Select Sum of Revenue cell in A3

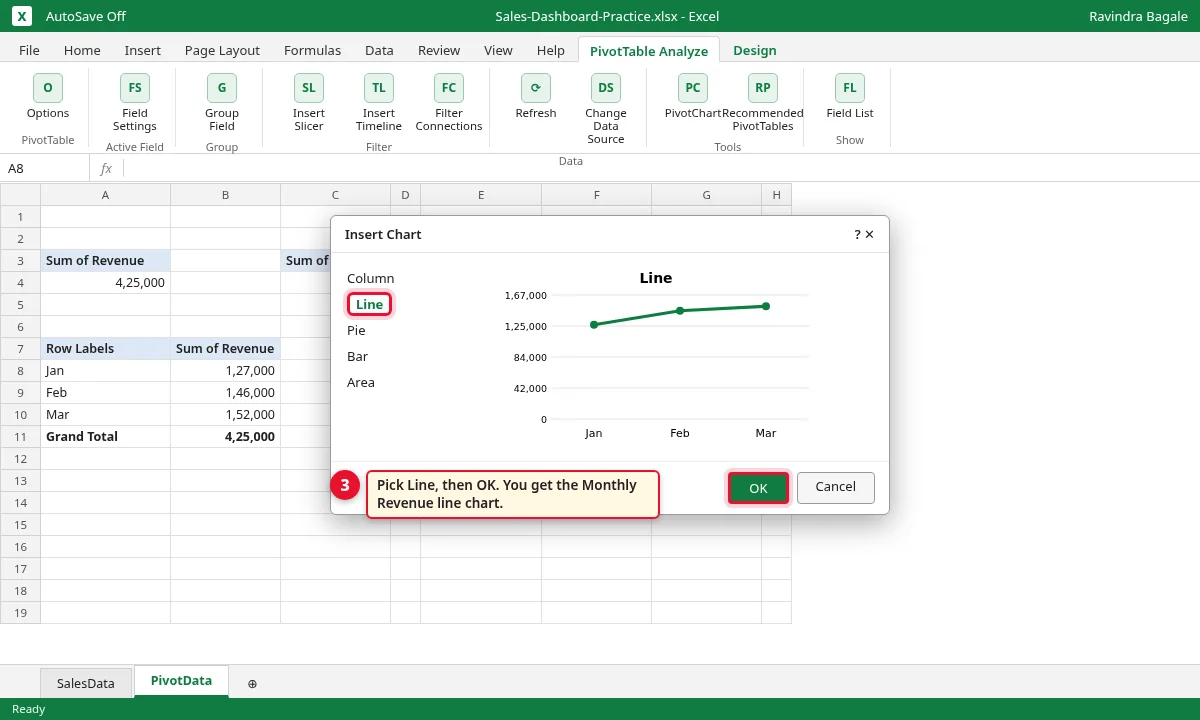106,260
